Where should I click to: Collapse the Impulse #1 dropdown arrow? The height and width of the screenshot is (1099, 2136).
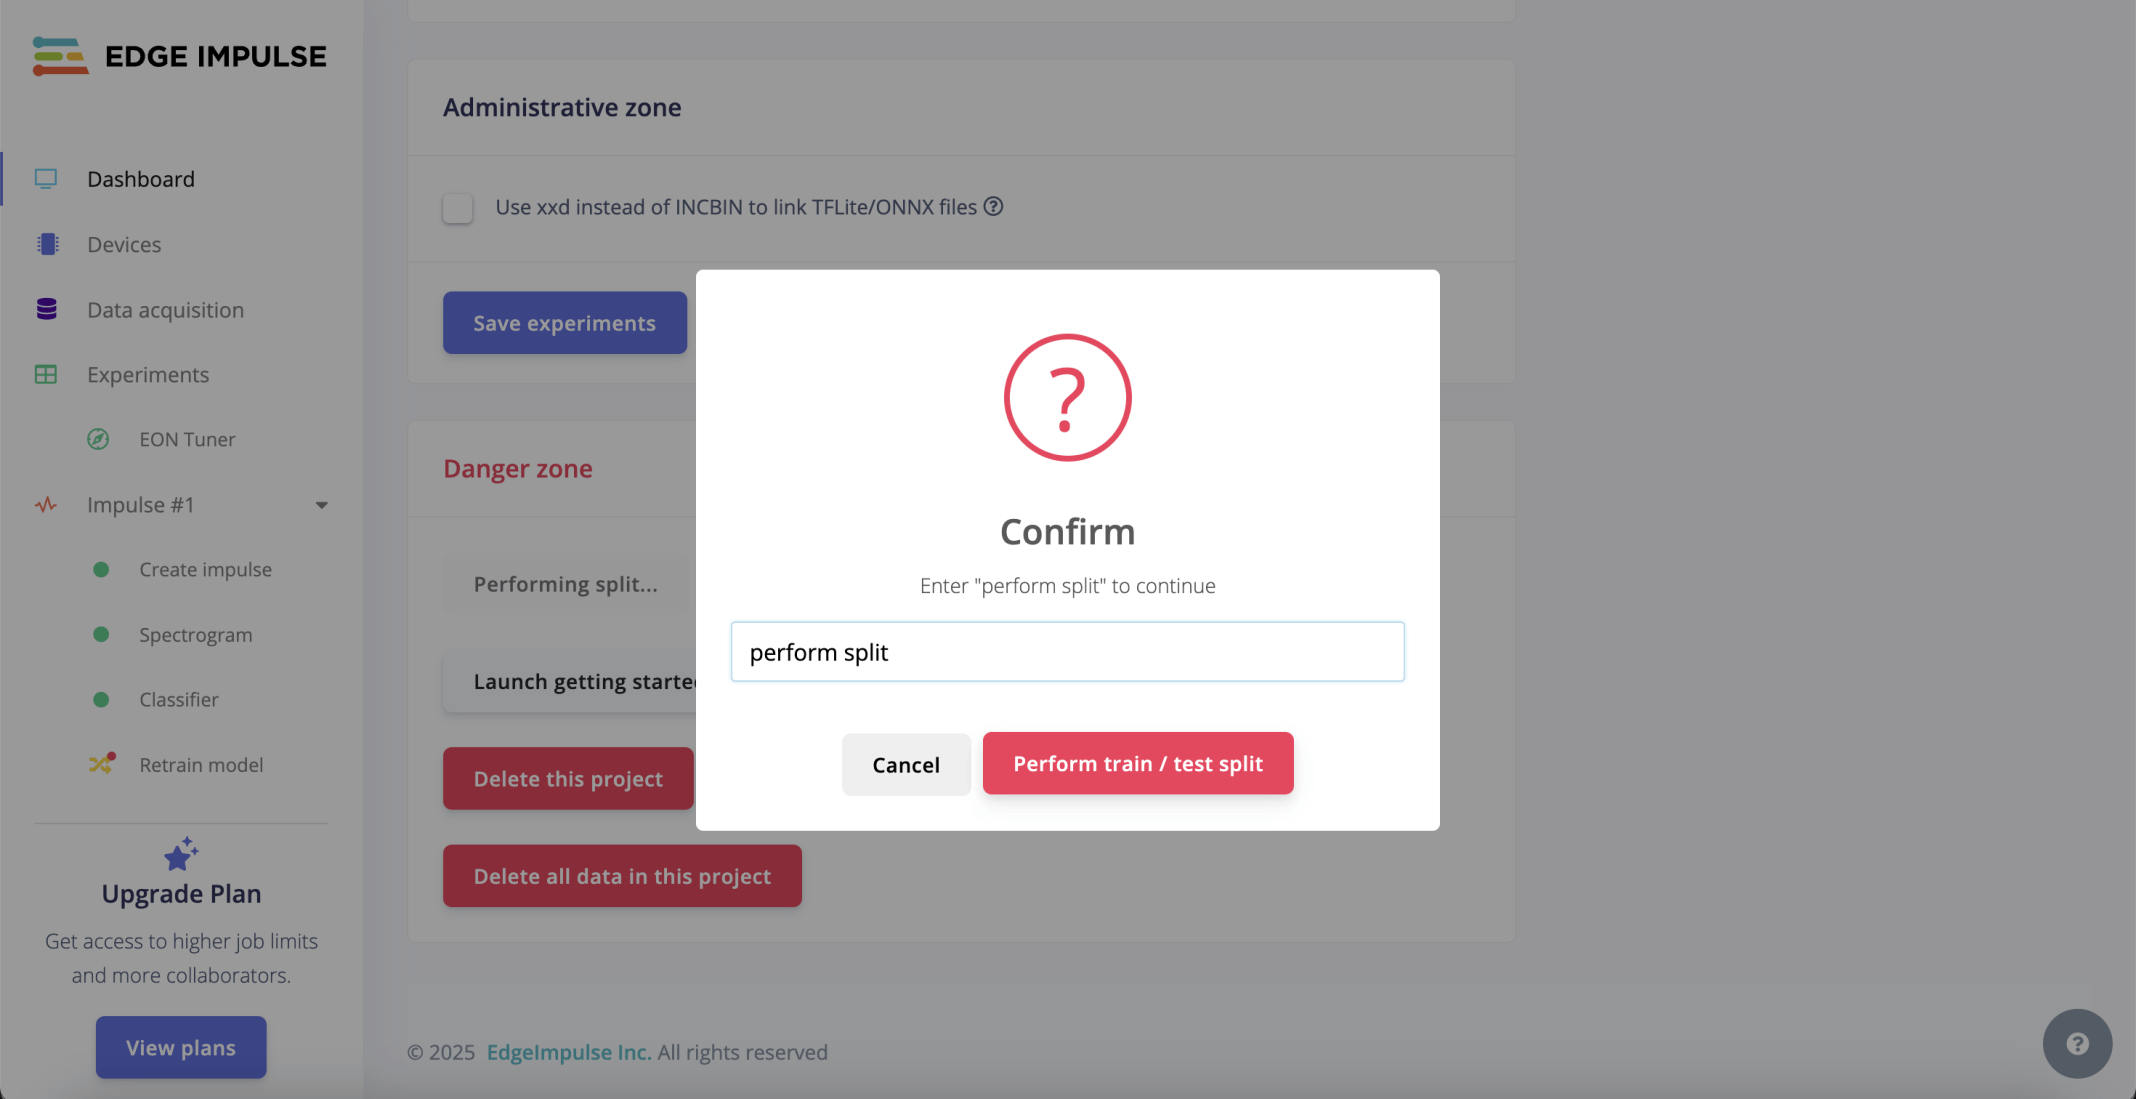click(321, 505)
